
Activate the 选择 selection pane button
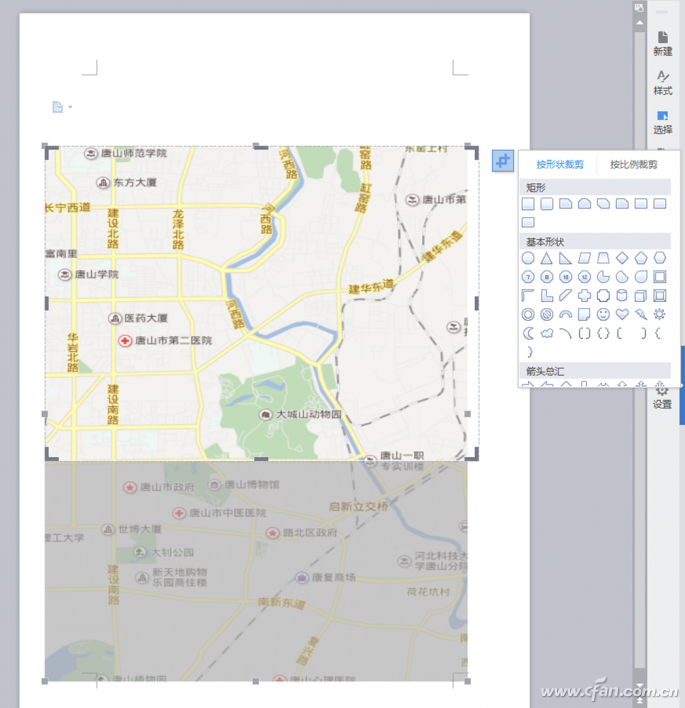tap(662, 122)
